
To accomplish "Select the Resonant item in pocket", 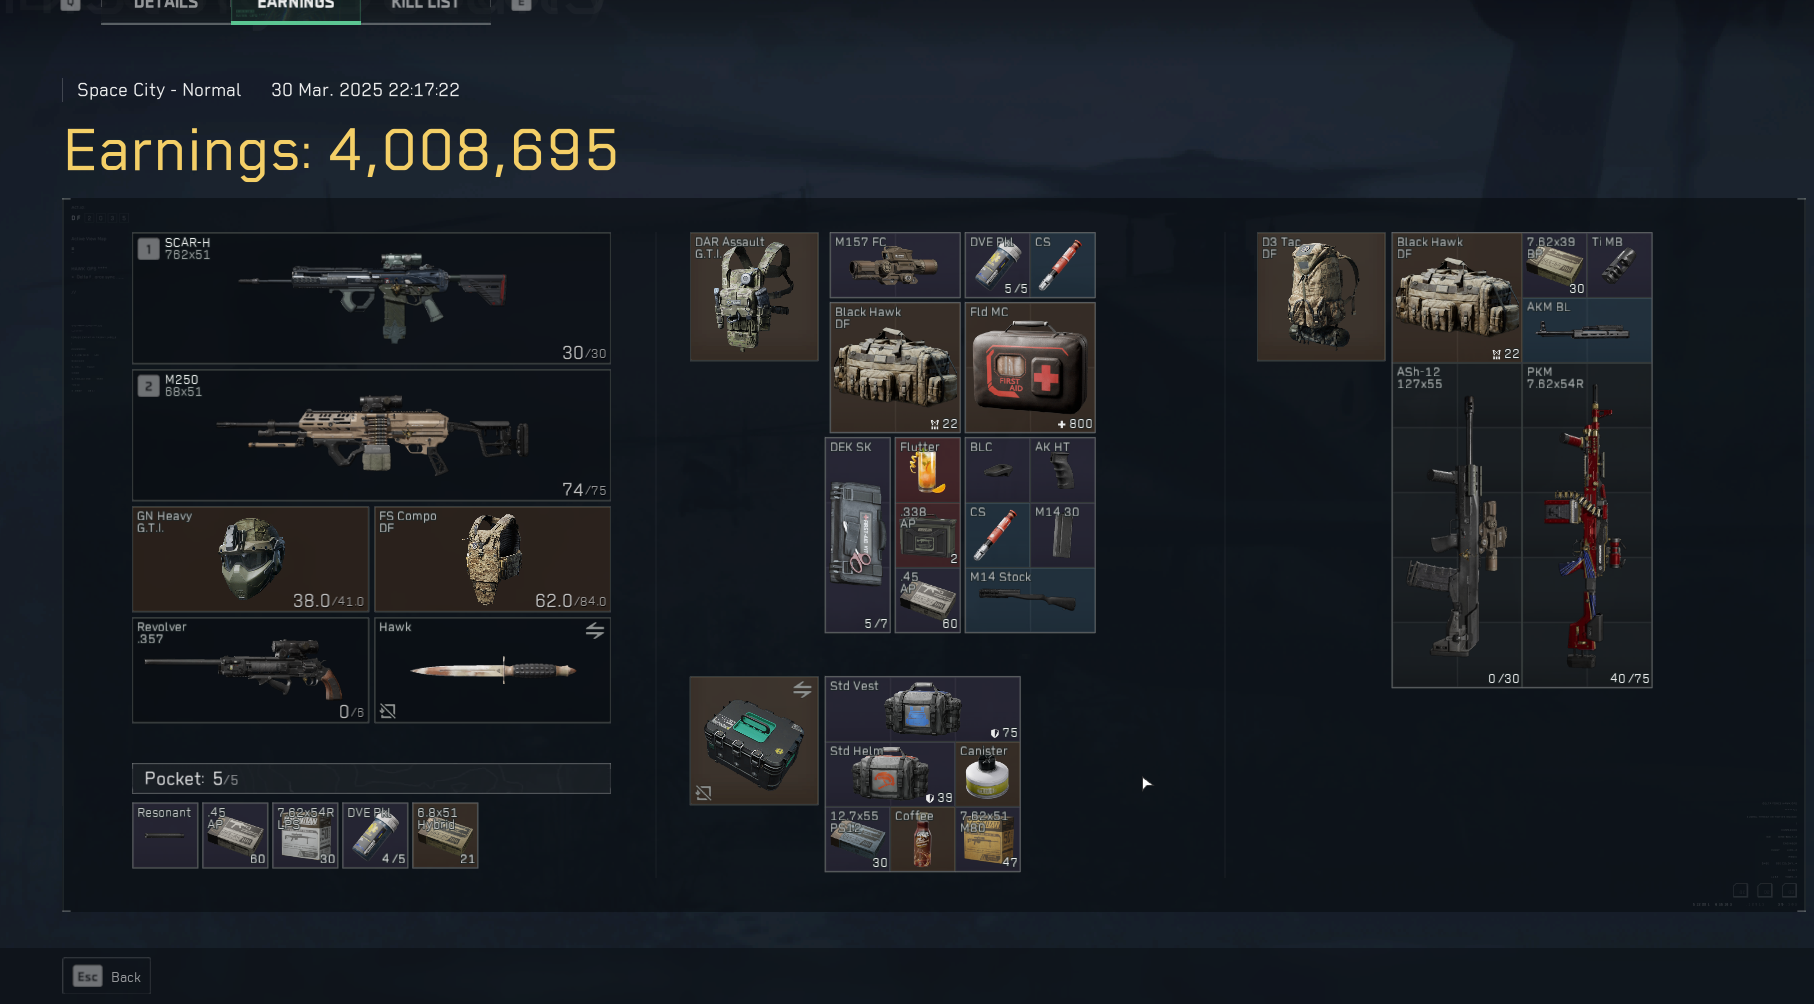I will (165, 835).
